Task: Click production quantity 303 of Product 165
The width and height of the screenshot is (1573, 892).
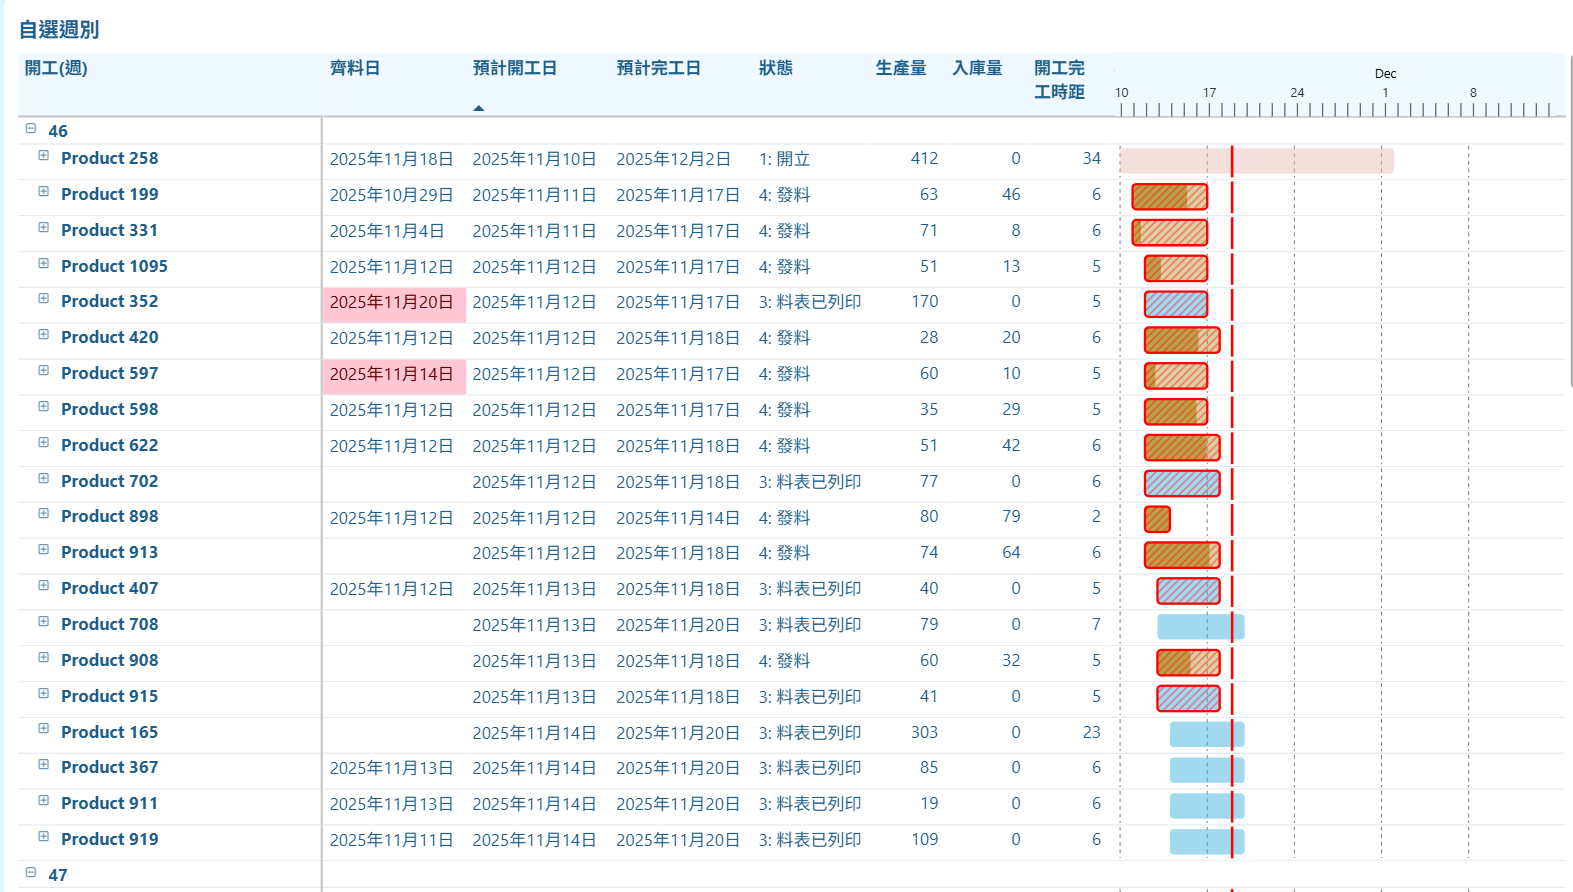Action: click(x=924, y=733)
